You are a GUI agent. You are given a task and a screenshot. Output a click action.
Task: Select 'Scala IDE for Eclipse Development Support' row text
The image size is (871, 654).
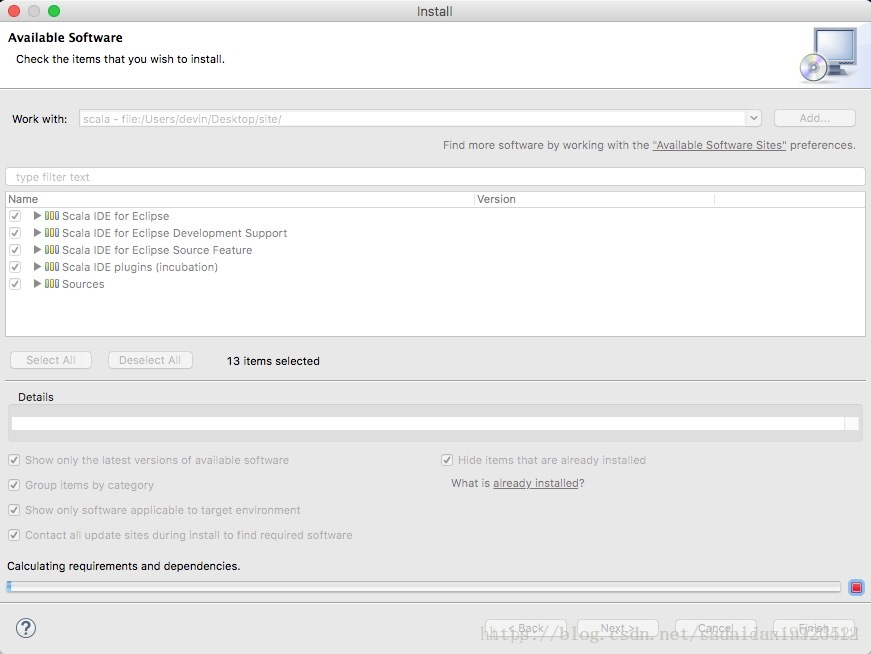tap(174, 233)
